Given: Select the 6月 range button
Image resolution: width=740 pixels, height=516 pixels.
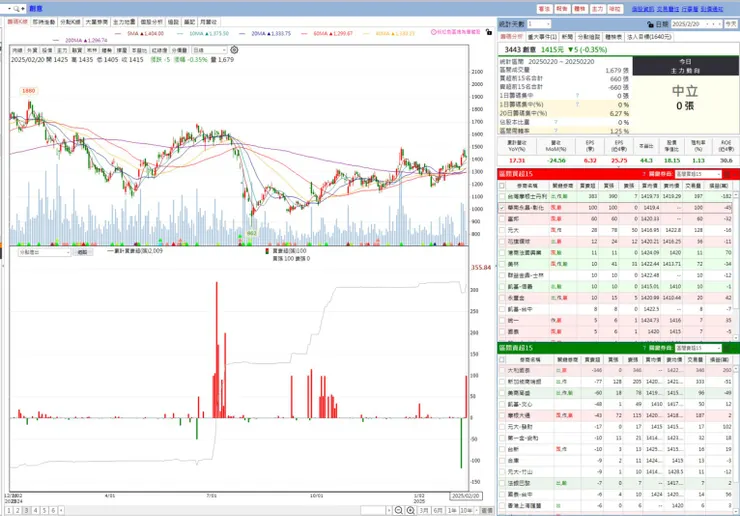Looking at the screenshot, I should 438,510.
